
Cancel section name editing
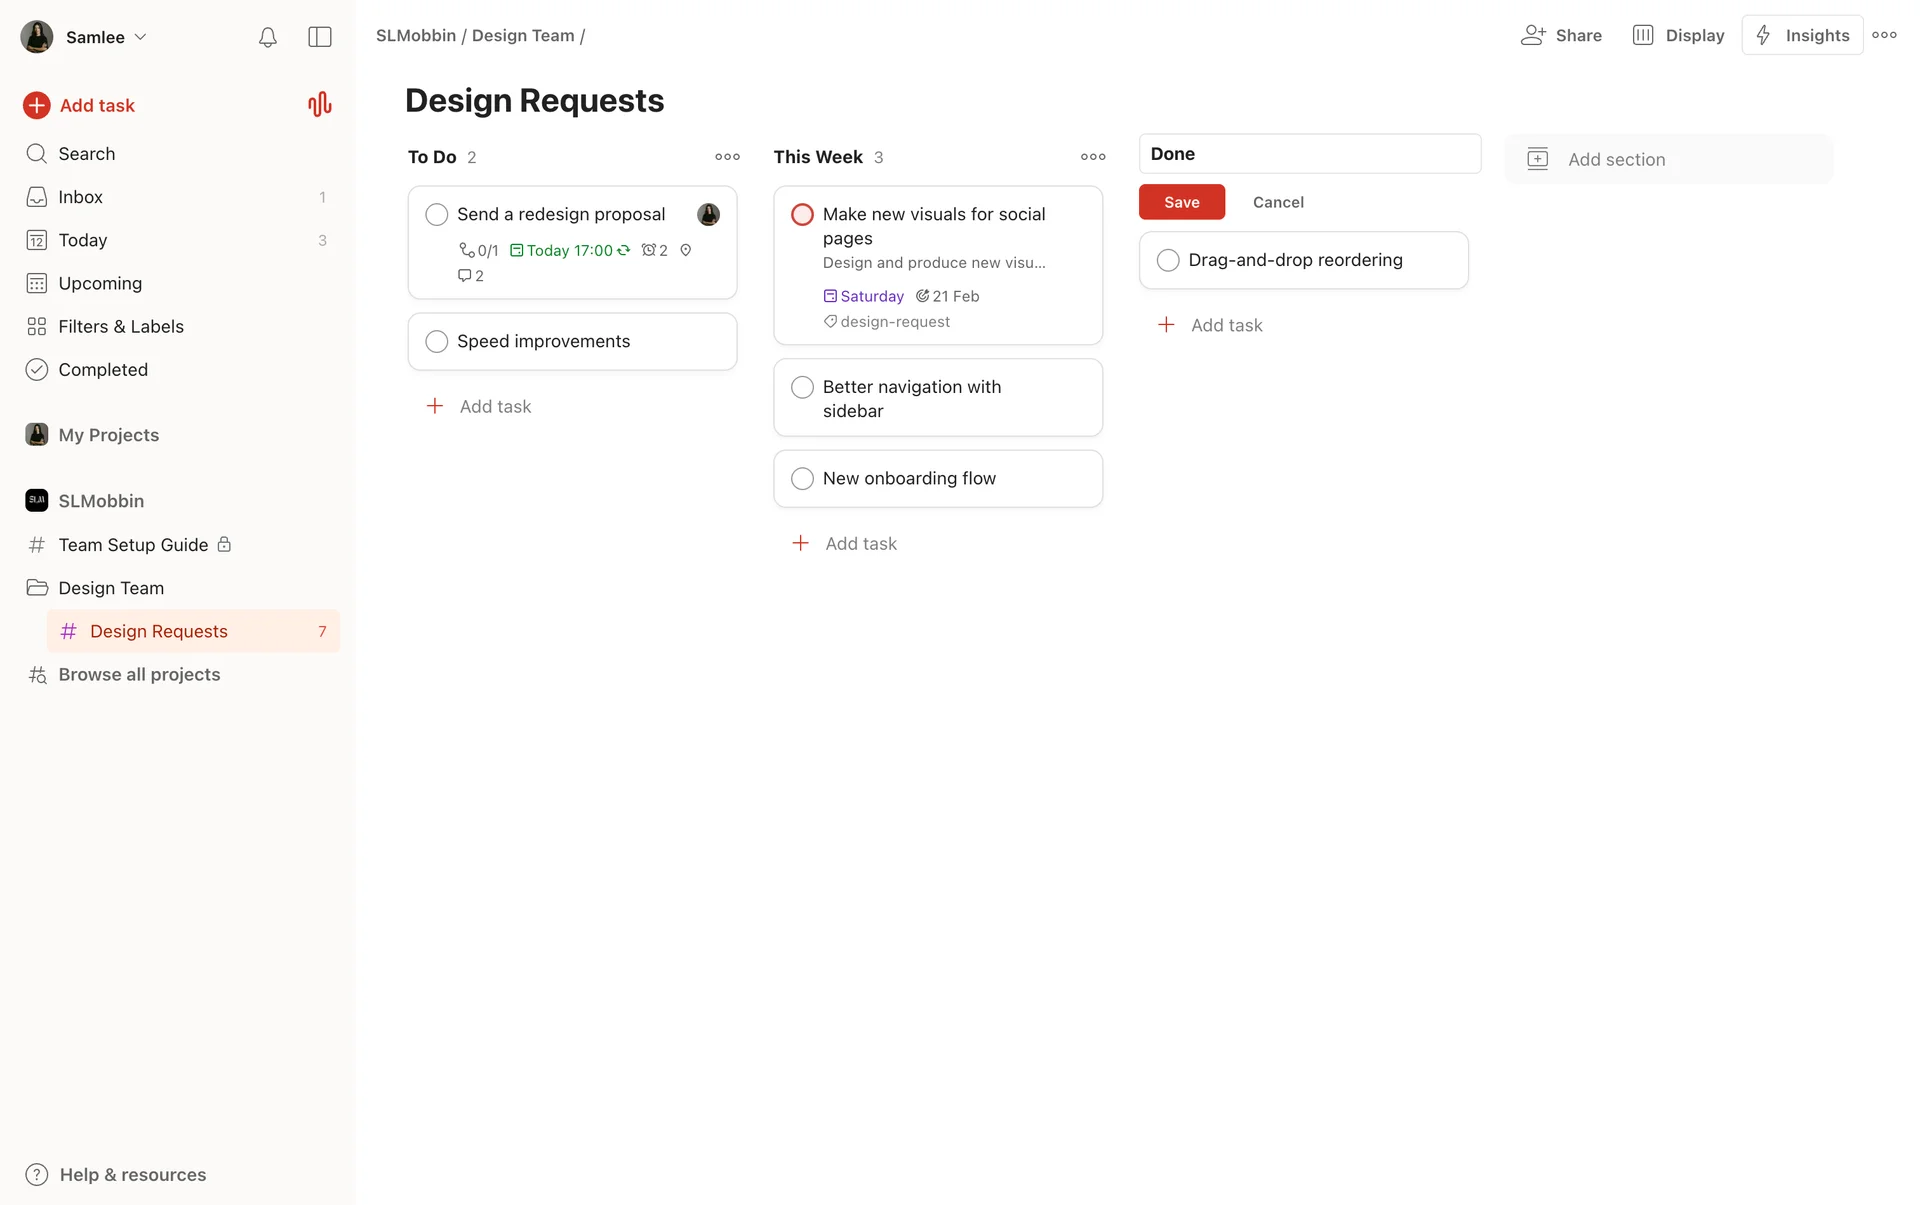tap(1278, 202)
